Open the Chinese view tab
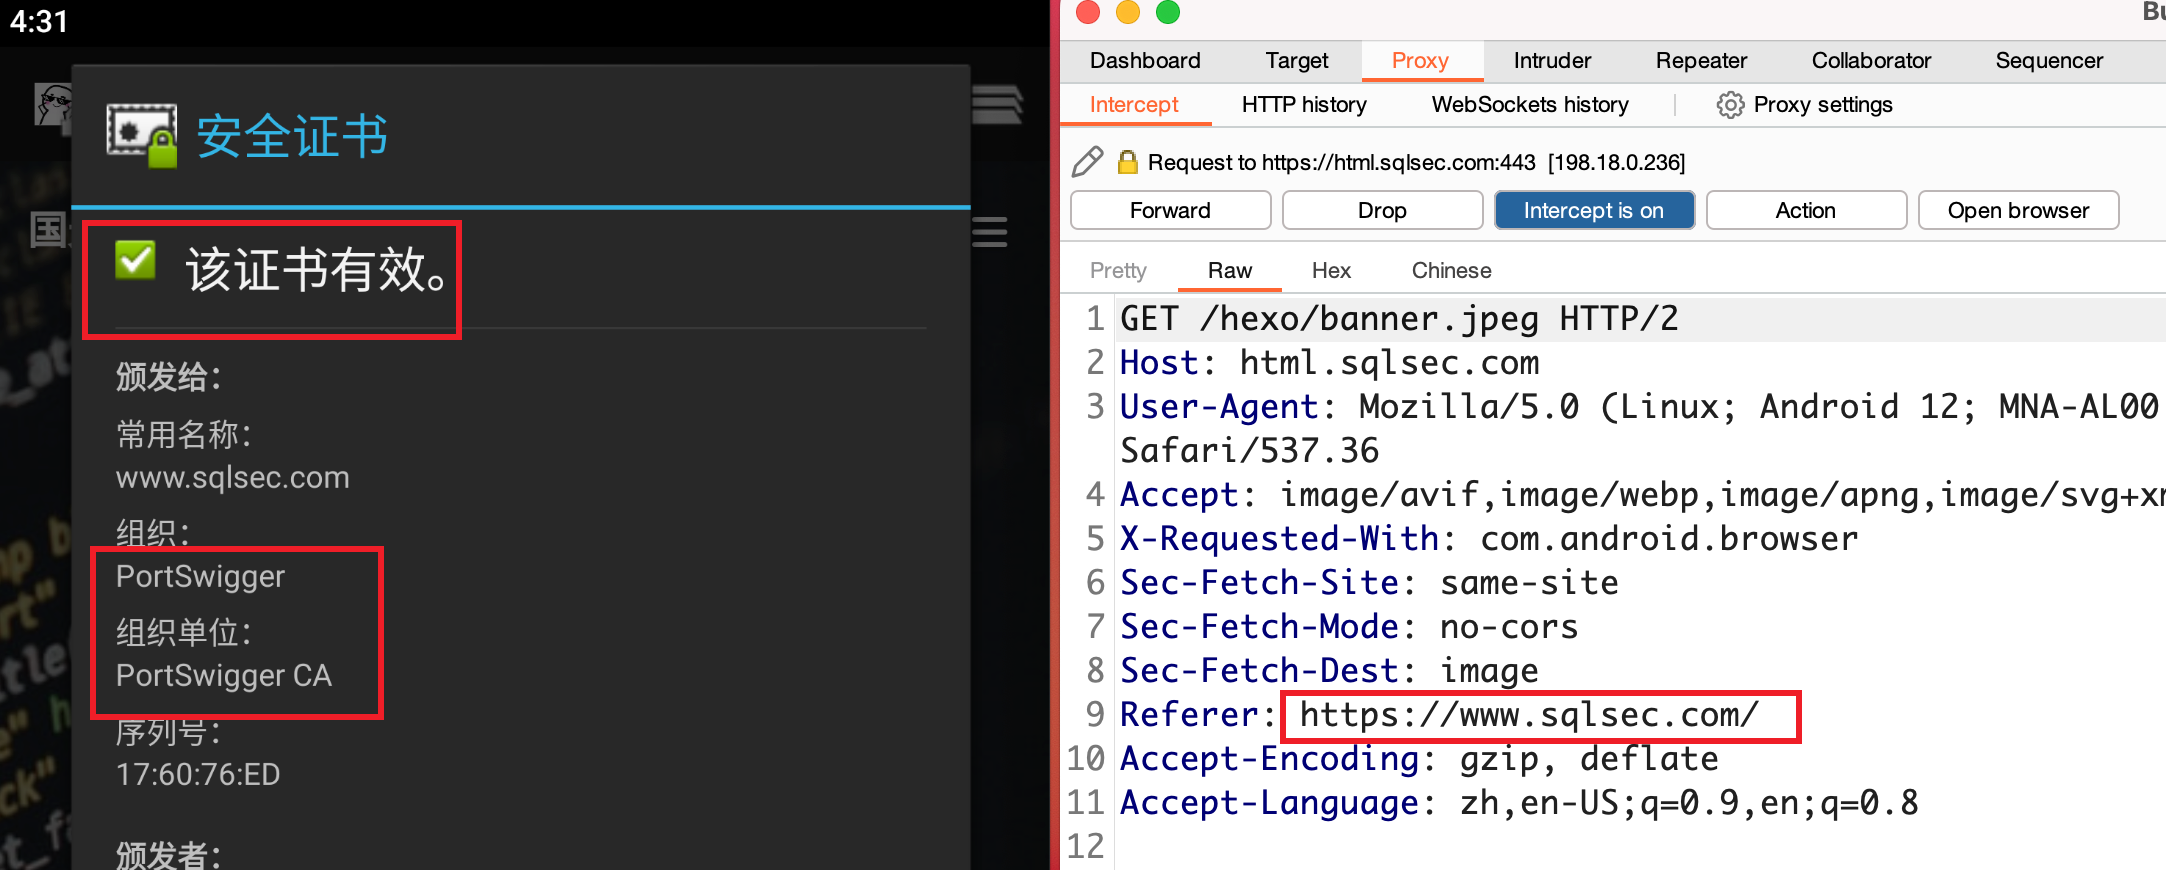Image resolution: width=2166 pixels, height=870 pixels. (1451, 271)
